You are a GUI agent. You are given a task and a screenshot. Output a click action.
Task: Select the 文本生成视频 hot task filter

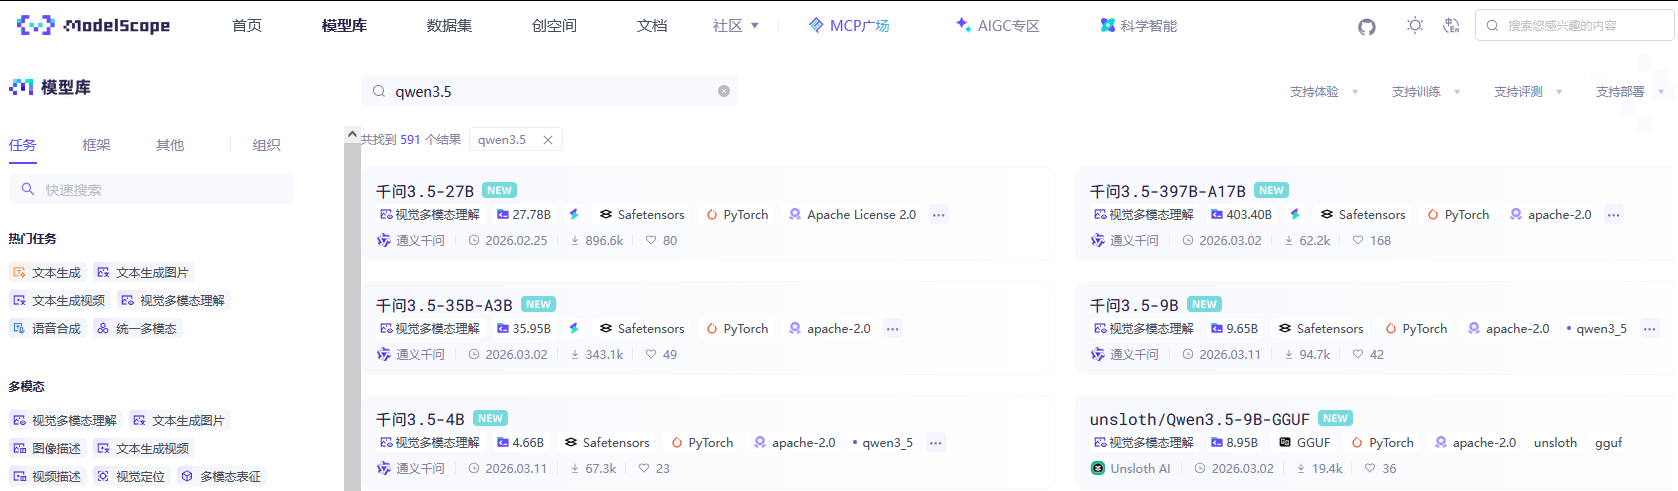point(58,300)
